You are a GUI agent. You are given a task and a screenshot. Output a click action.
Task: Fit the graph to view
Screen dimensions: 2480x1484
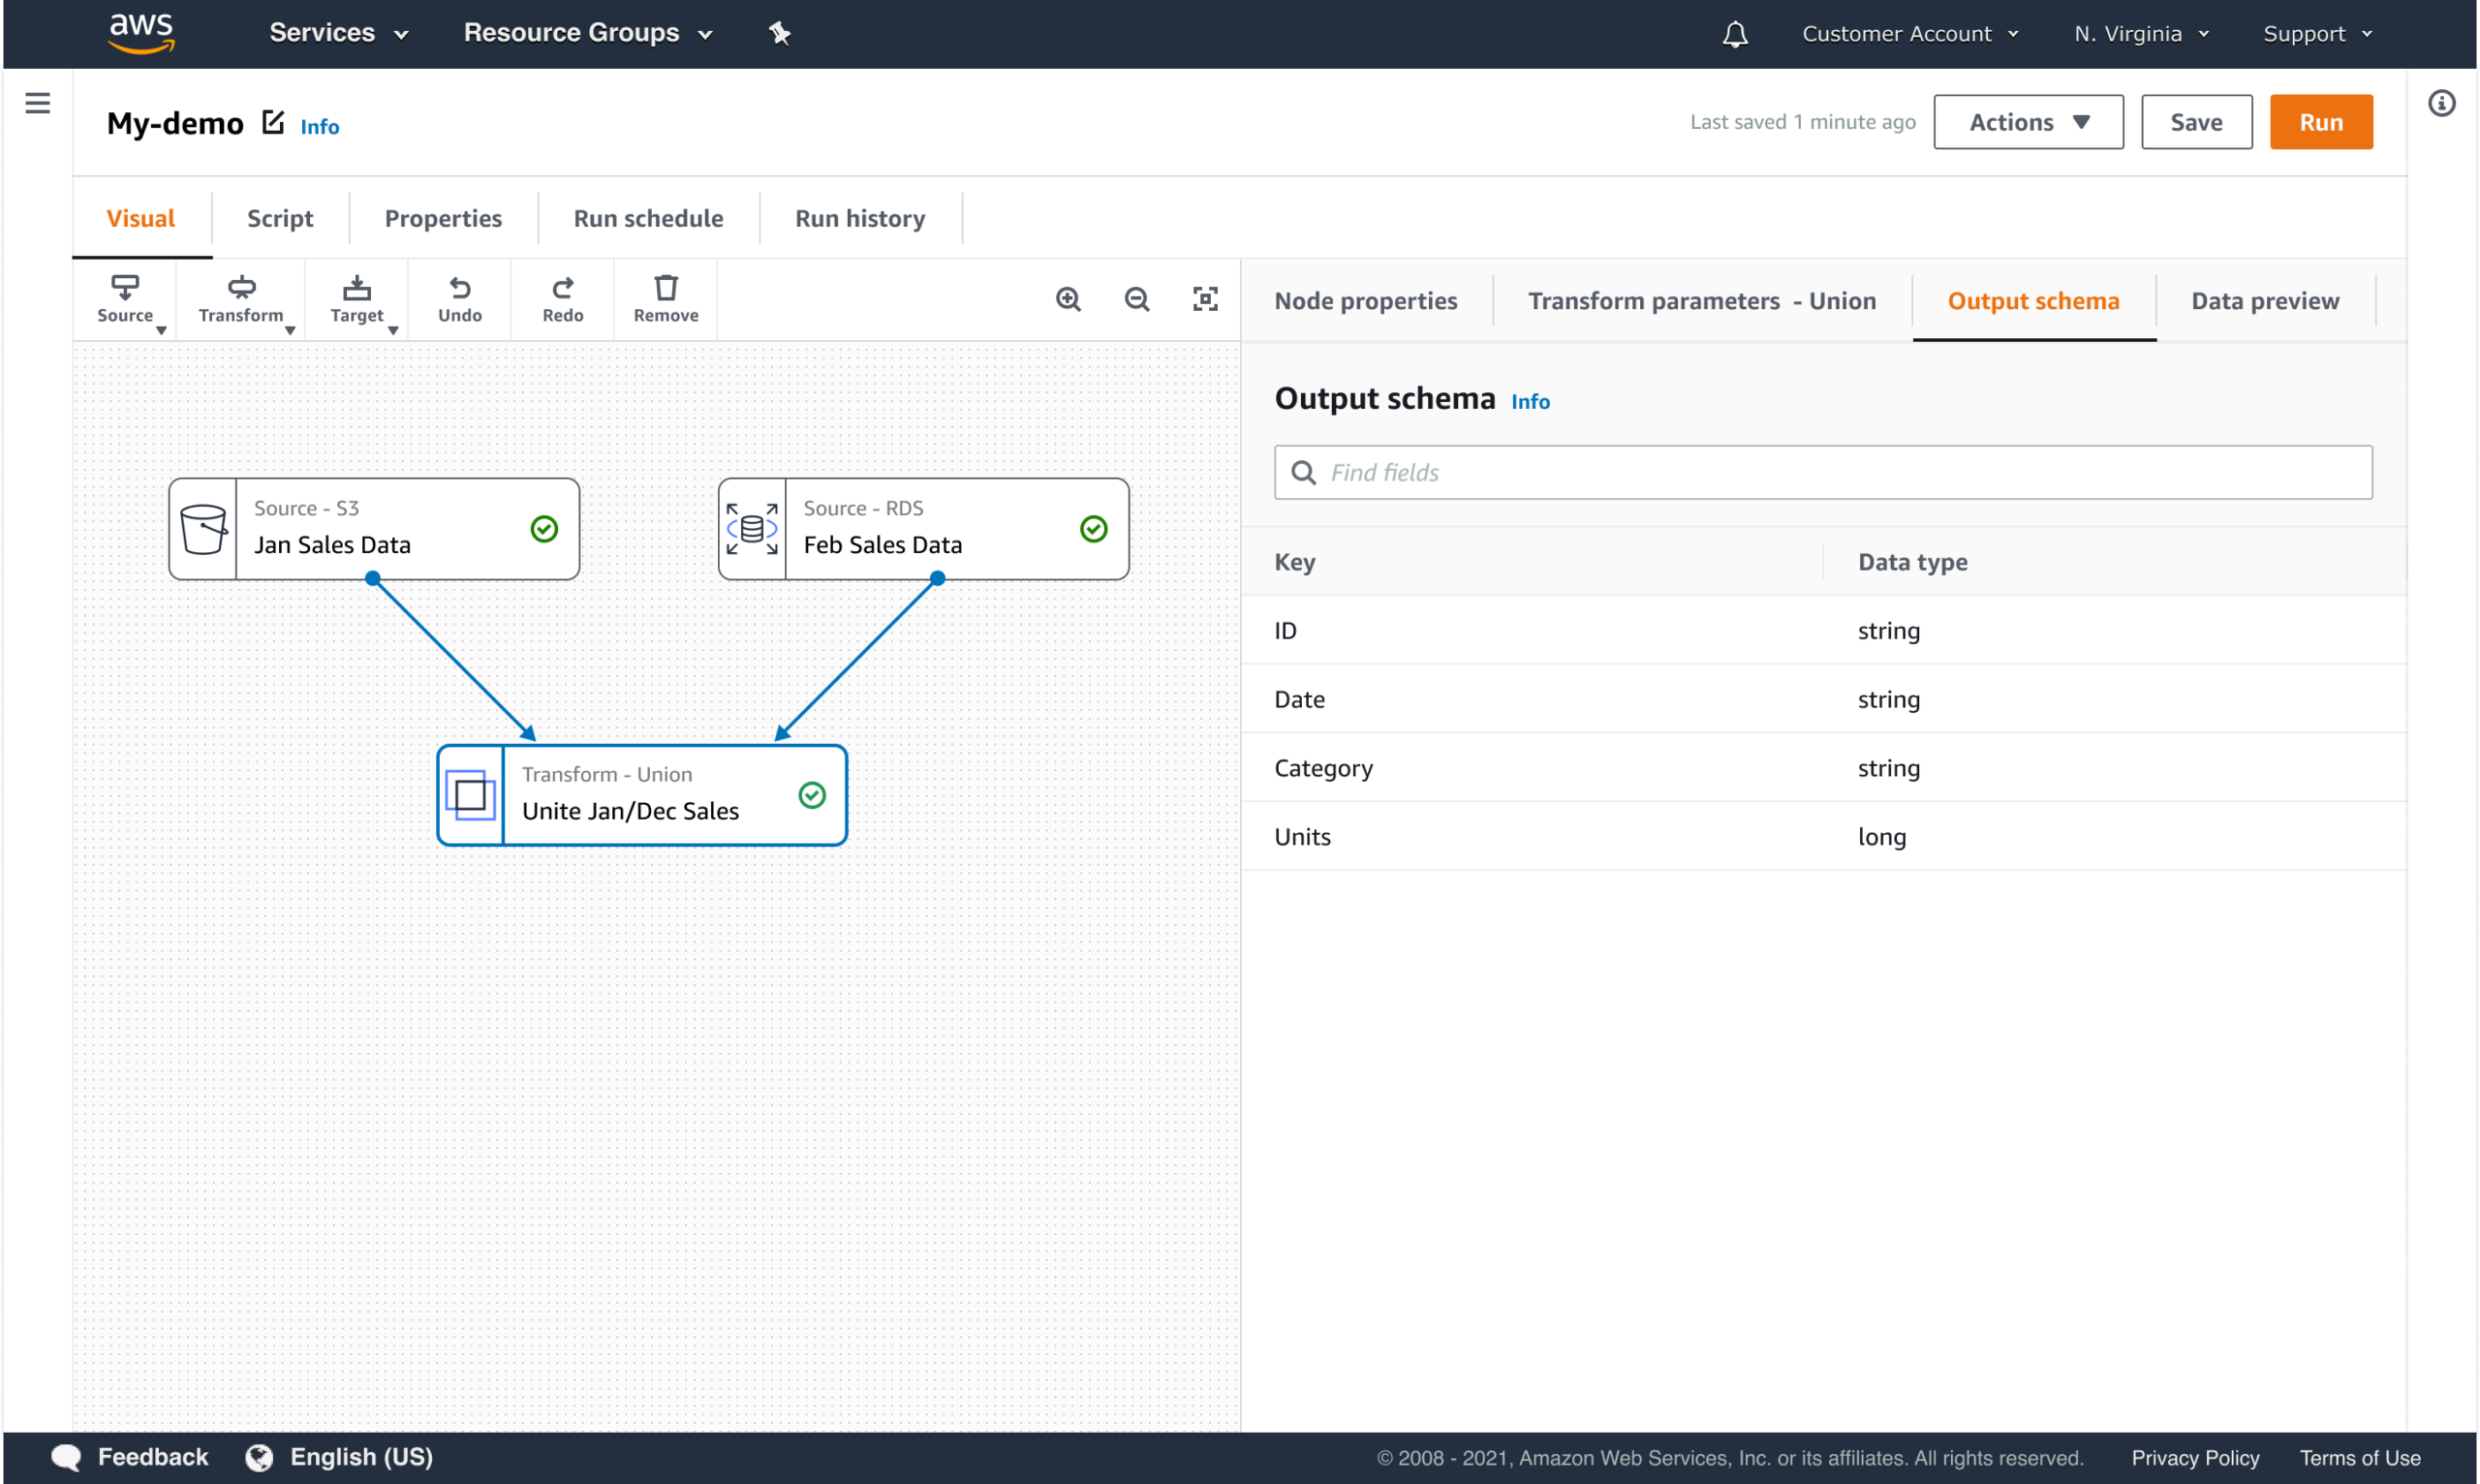1205,299
